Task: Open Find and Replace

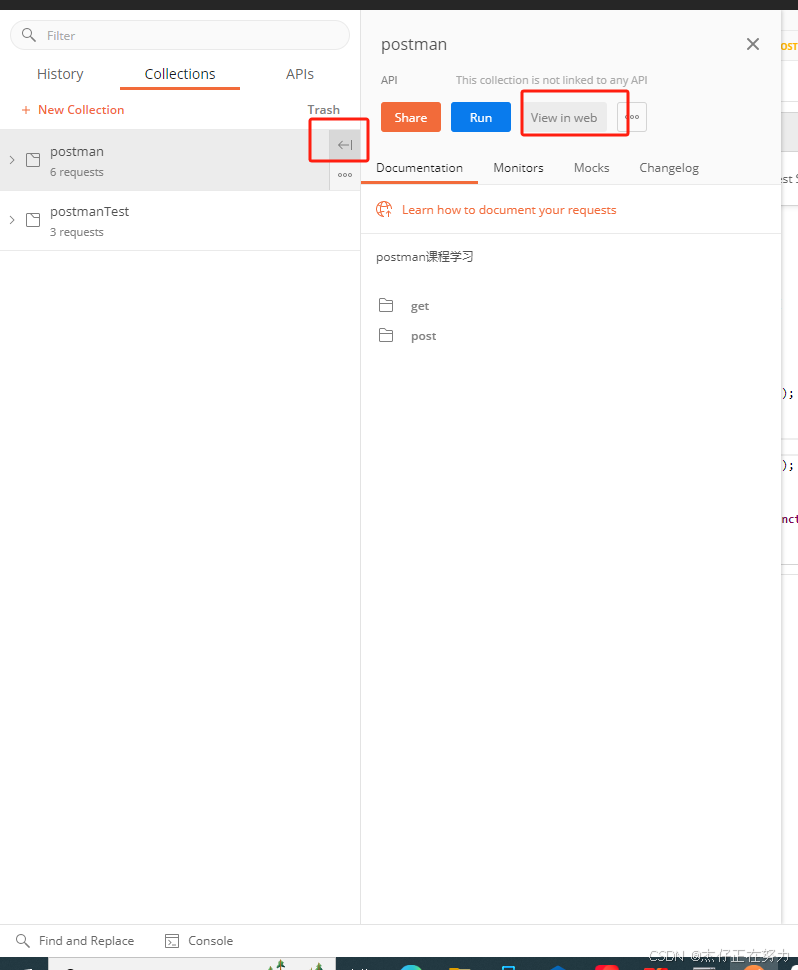Action: pos(87,940)
